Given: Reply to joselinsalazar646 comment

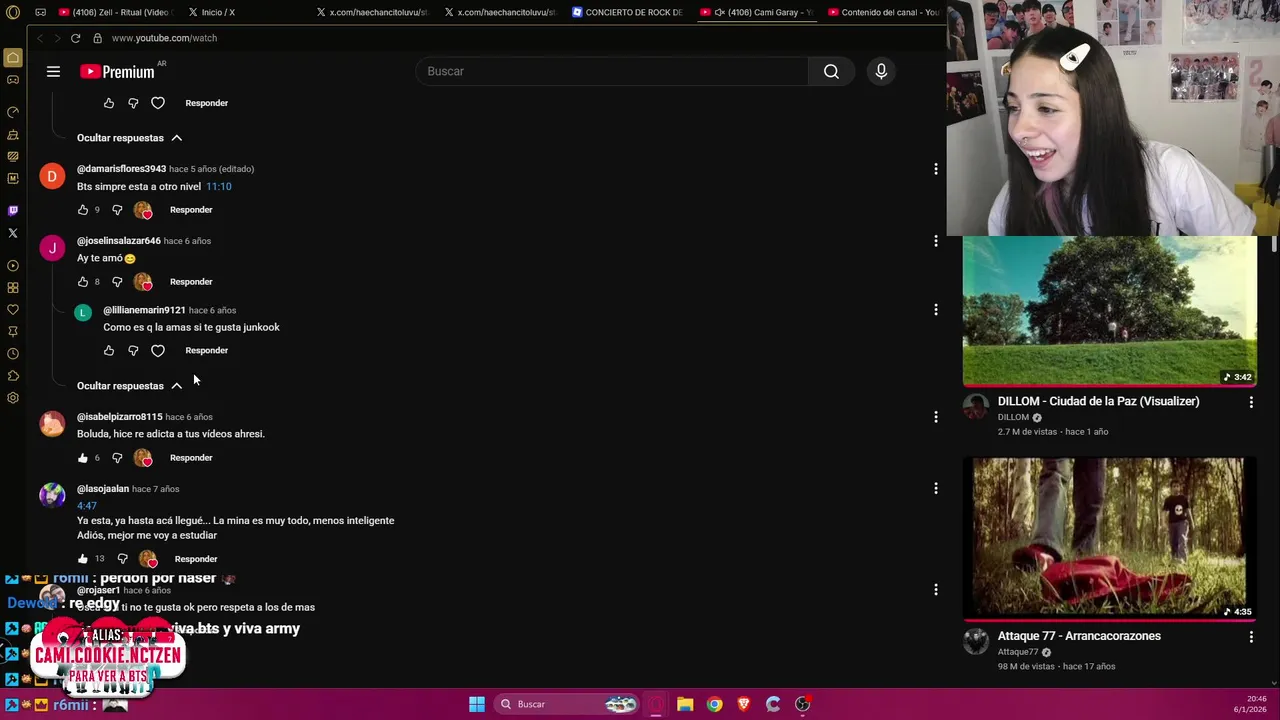Looking at the screenshot, I should click(191, 282).
